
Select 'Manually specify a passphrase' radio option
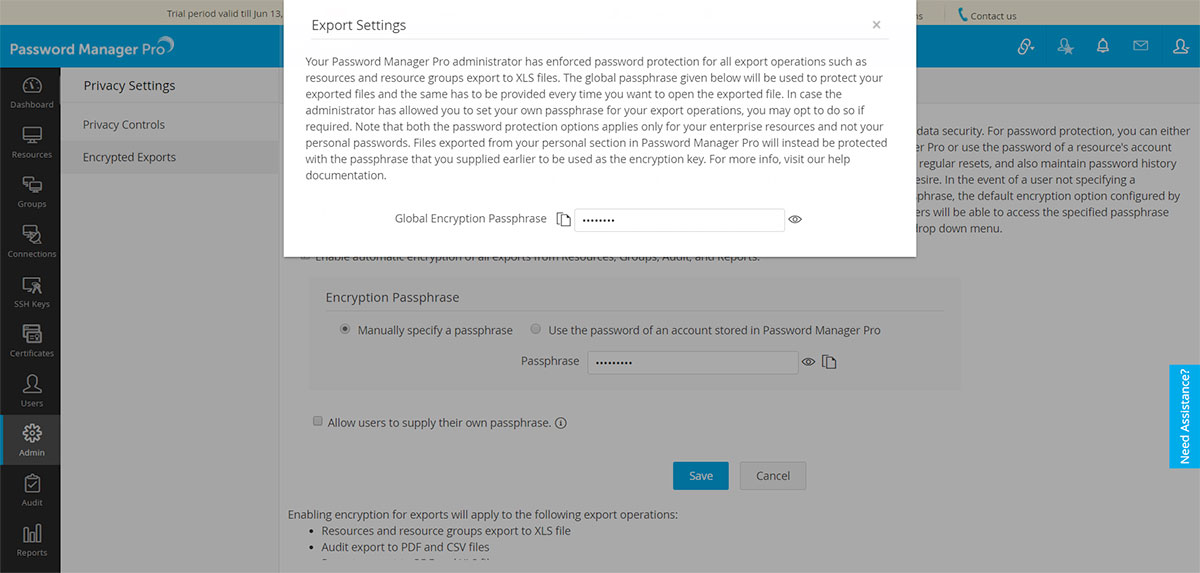click(x=345, y=329)
